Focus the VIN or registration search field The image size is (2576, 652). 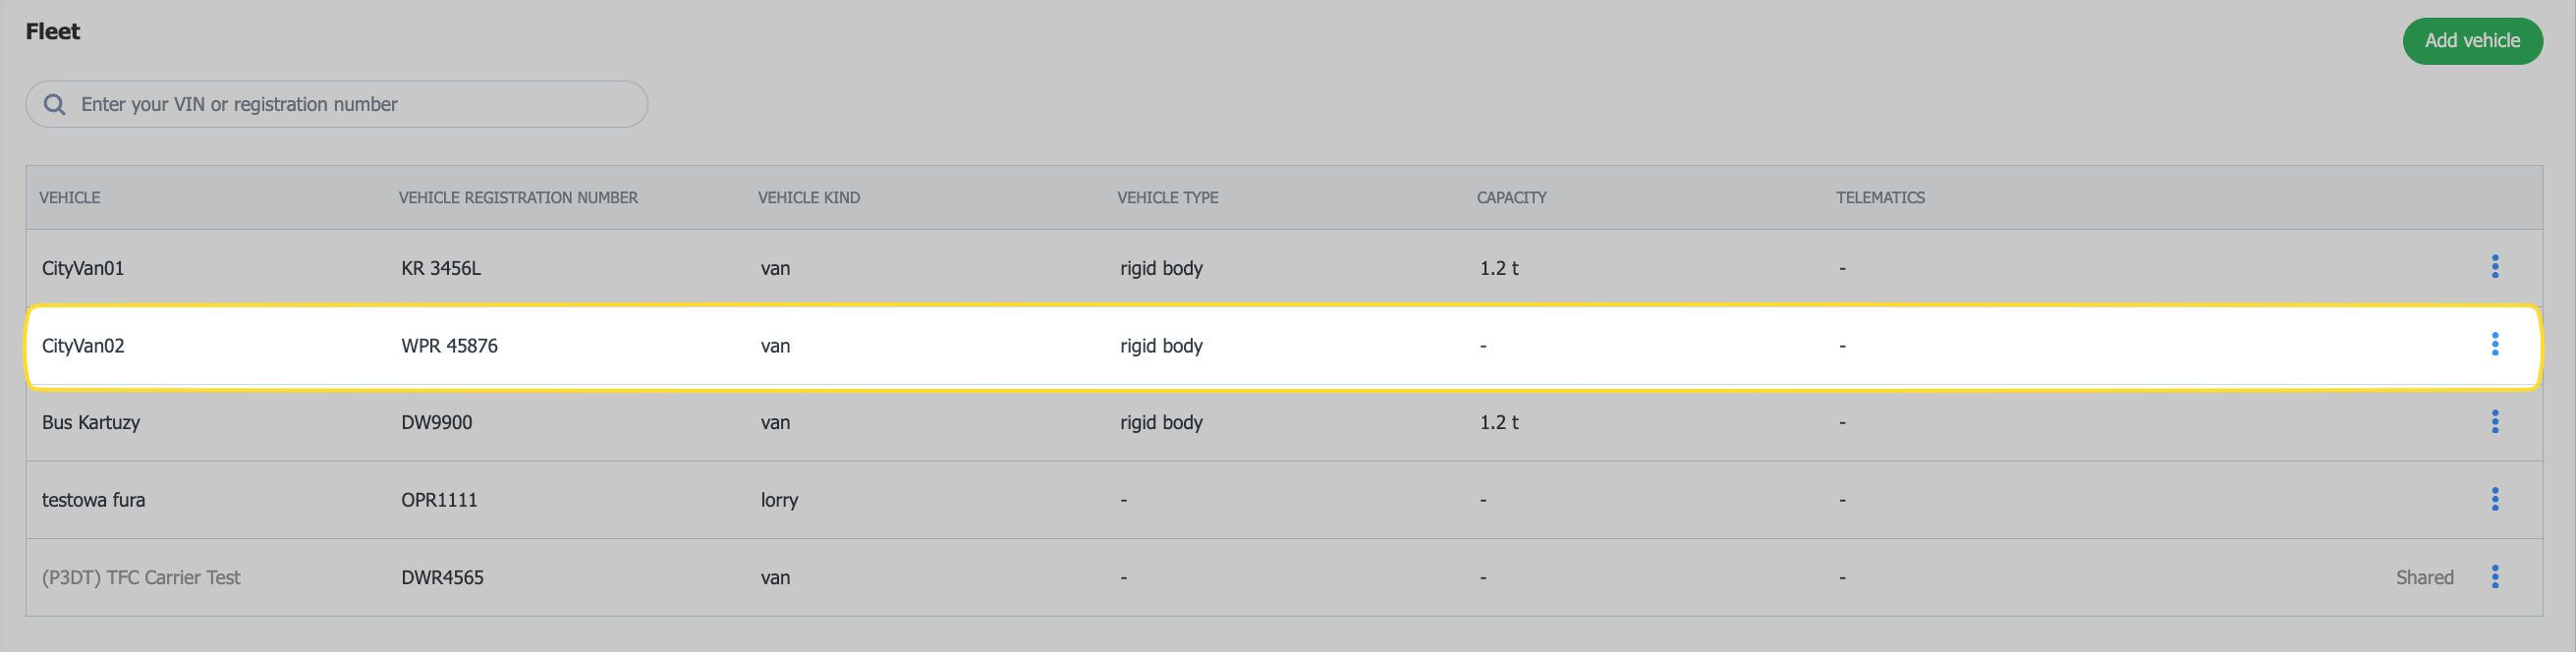pyautogui.click(x=350, y=105)
